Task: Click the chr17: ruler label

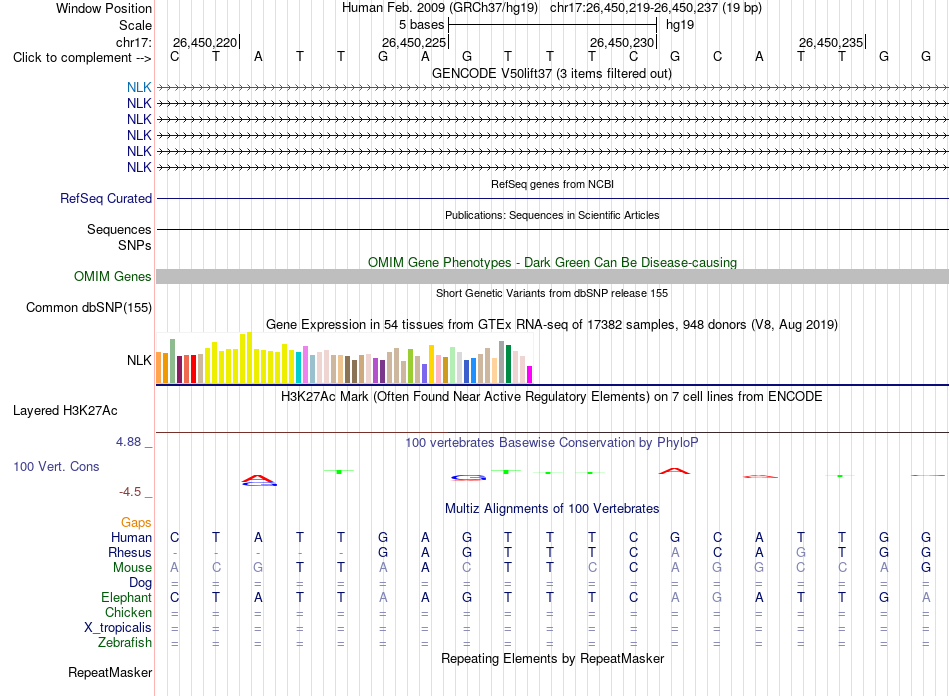Action: pos(134,42)
